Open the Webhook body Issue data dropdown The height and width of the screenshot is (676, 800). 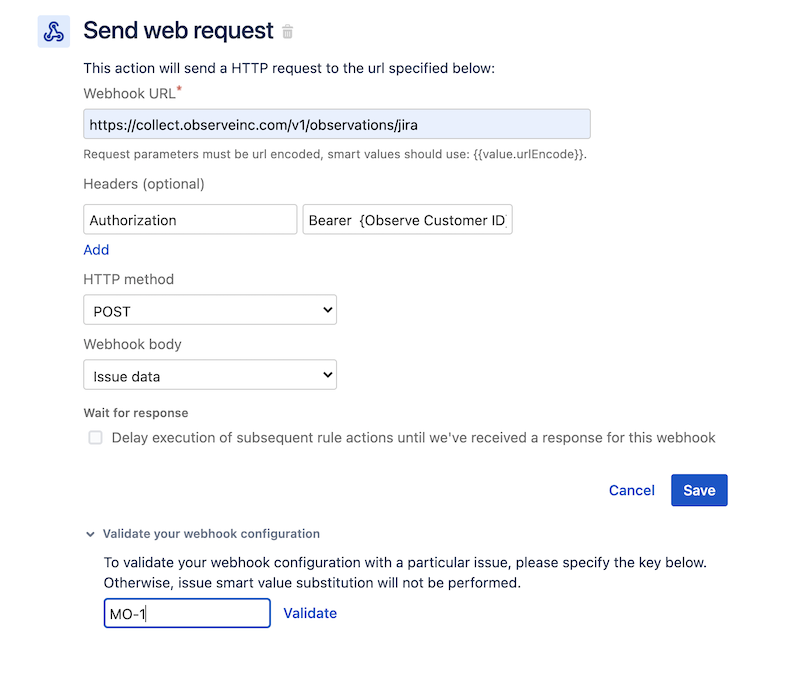pyautogui.click(x=210, y=374)
